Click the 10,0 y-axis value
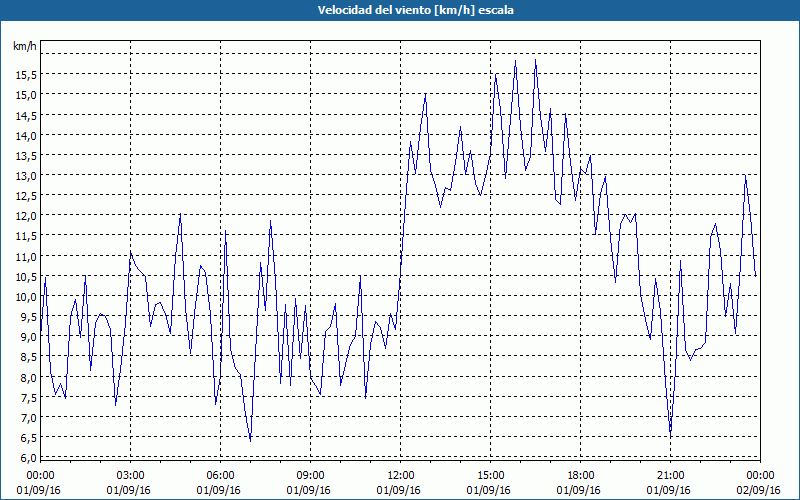The image size is (800, 500). coord(26,296)
